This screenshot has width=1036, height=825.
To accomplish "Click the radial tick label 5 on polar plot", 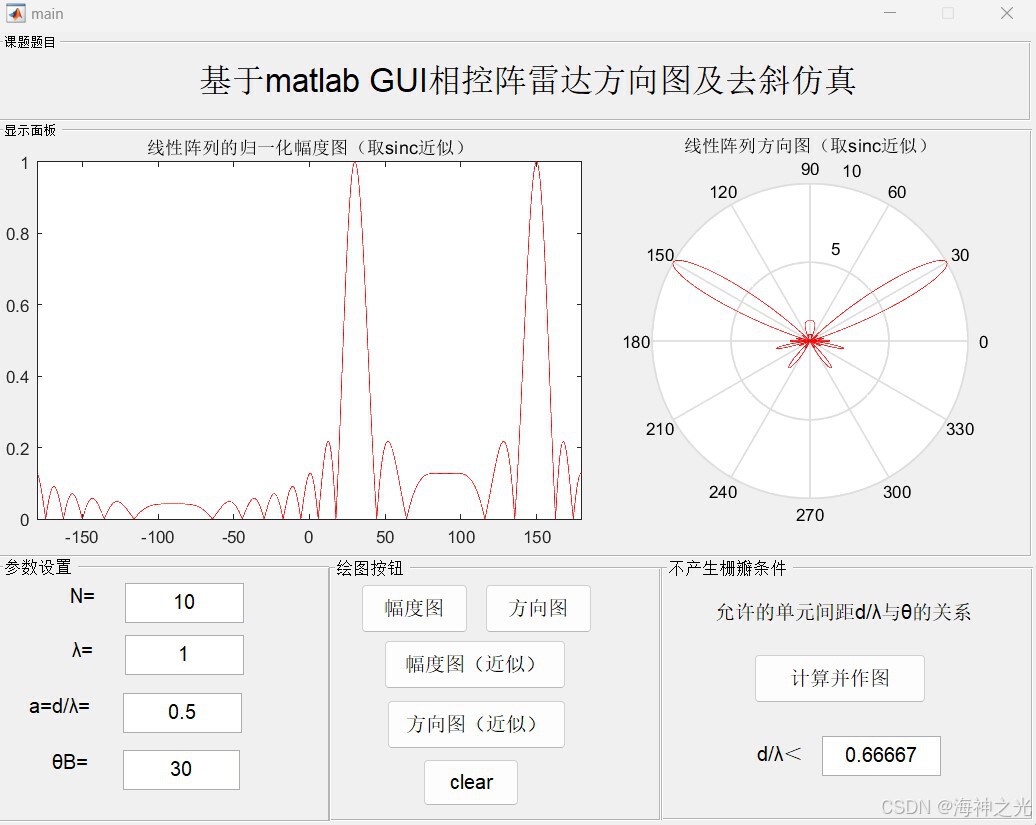I will 836,250.
